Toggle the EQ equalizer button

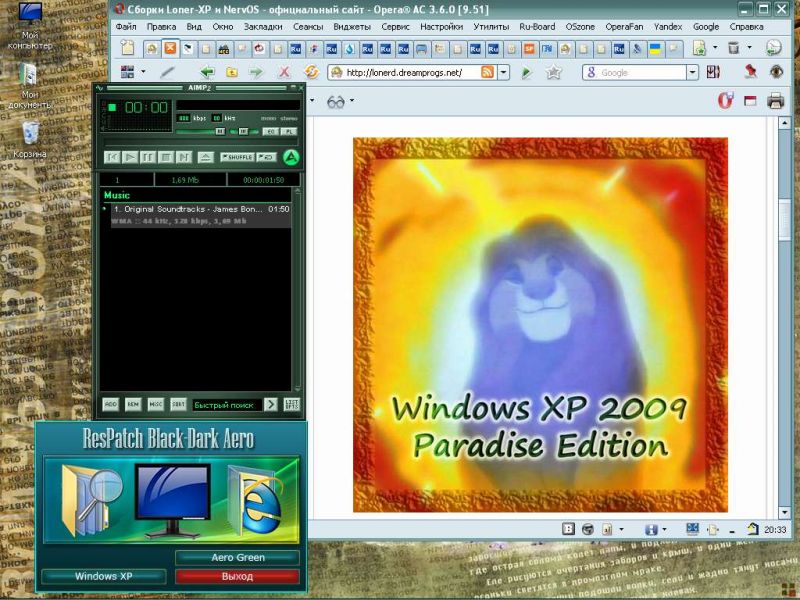click(269, 131)
